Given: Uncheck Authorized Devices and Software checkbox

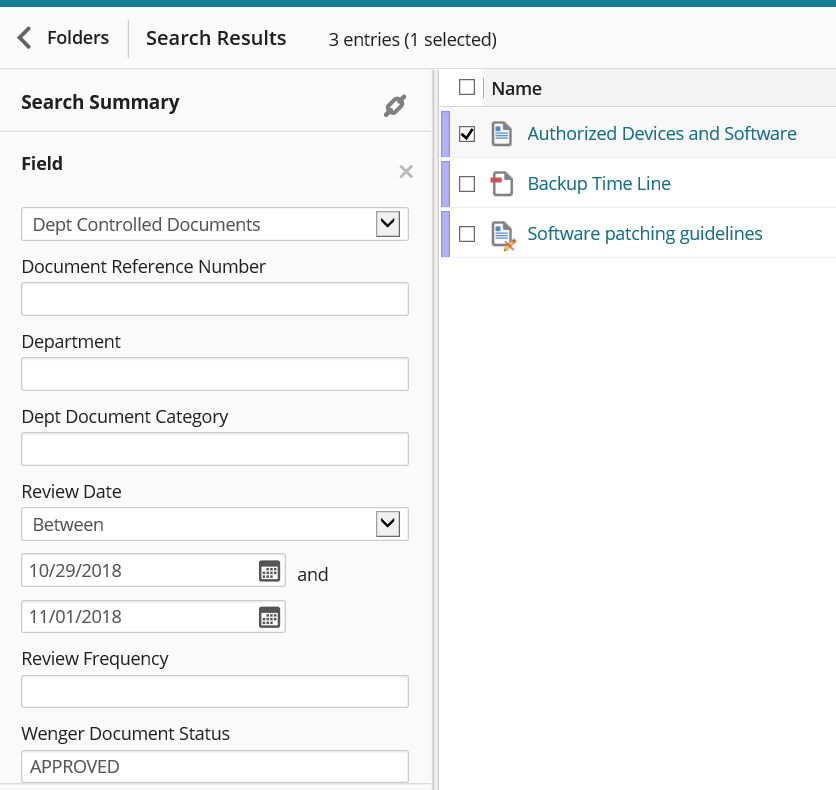Looking at the screenshot, I should point(467,134).
